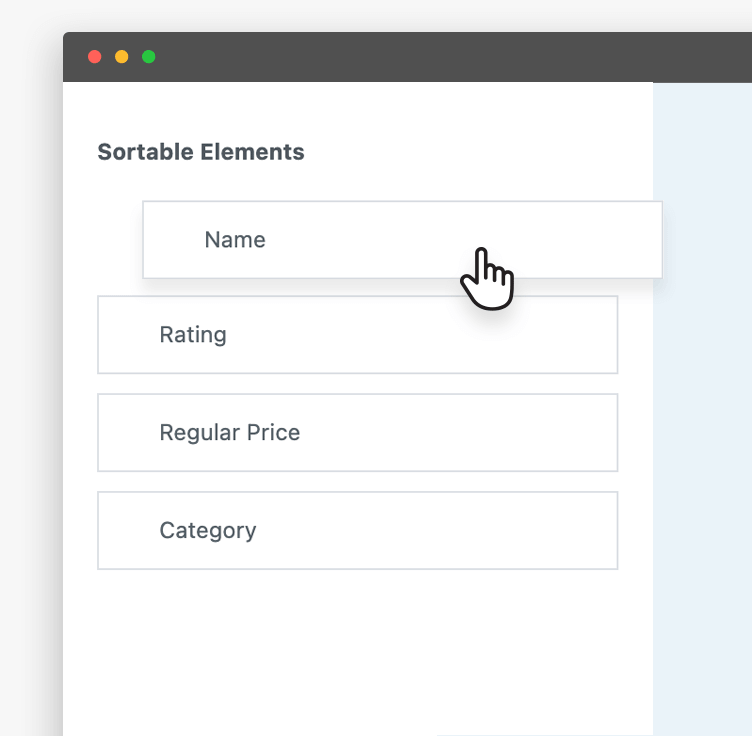This screenshot has width=752, height=736.
Task: Click the light blue side panel
Action: [702, 450]
